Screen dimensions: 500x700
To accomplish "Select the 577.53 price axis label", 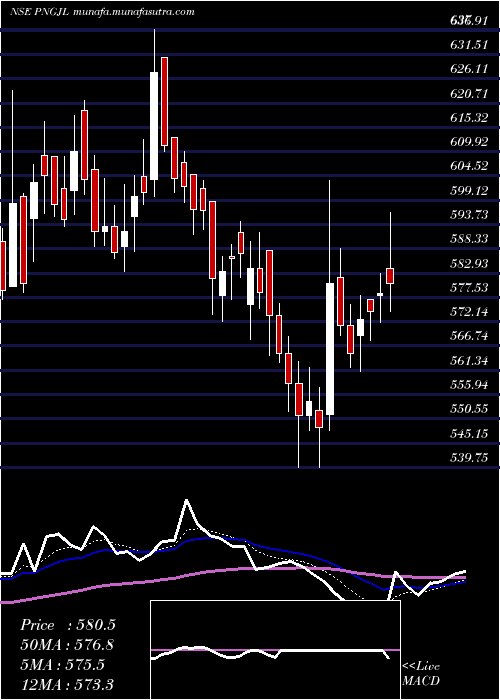I will pyautogui.click(x=469, y=288).
